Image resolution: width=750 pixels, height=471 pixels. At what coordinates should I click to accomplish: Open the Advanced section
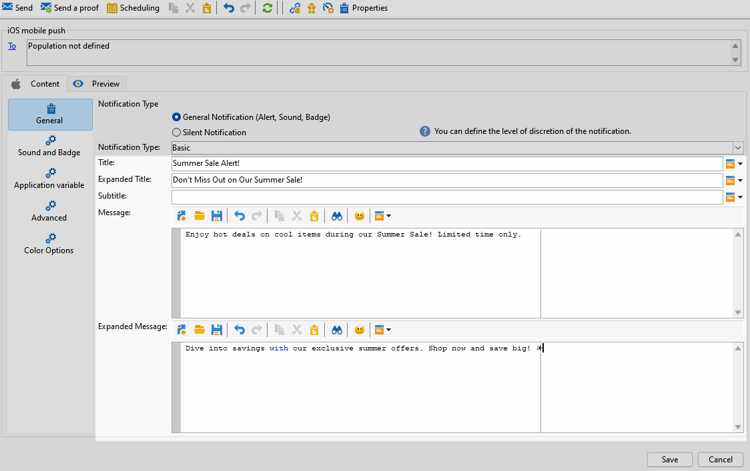(x=49, y=211)
